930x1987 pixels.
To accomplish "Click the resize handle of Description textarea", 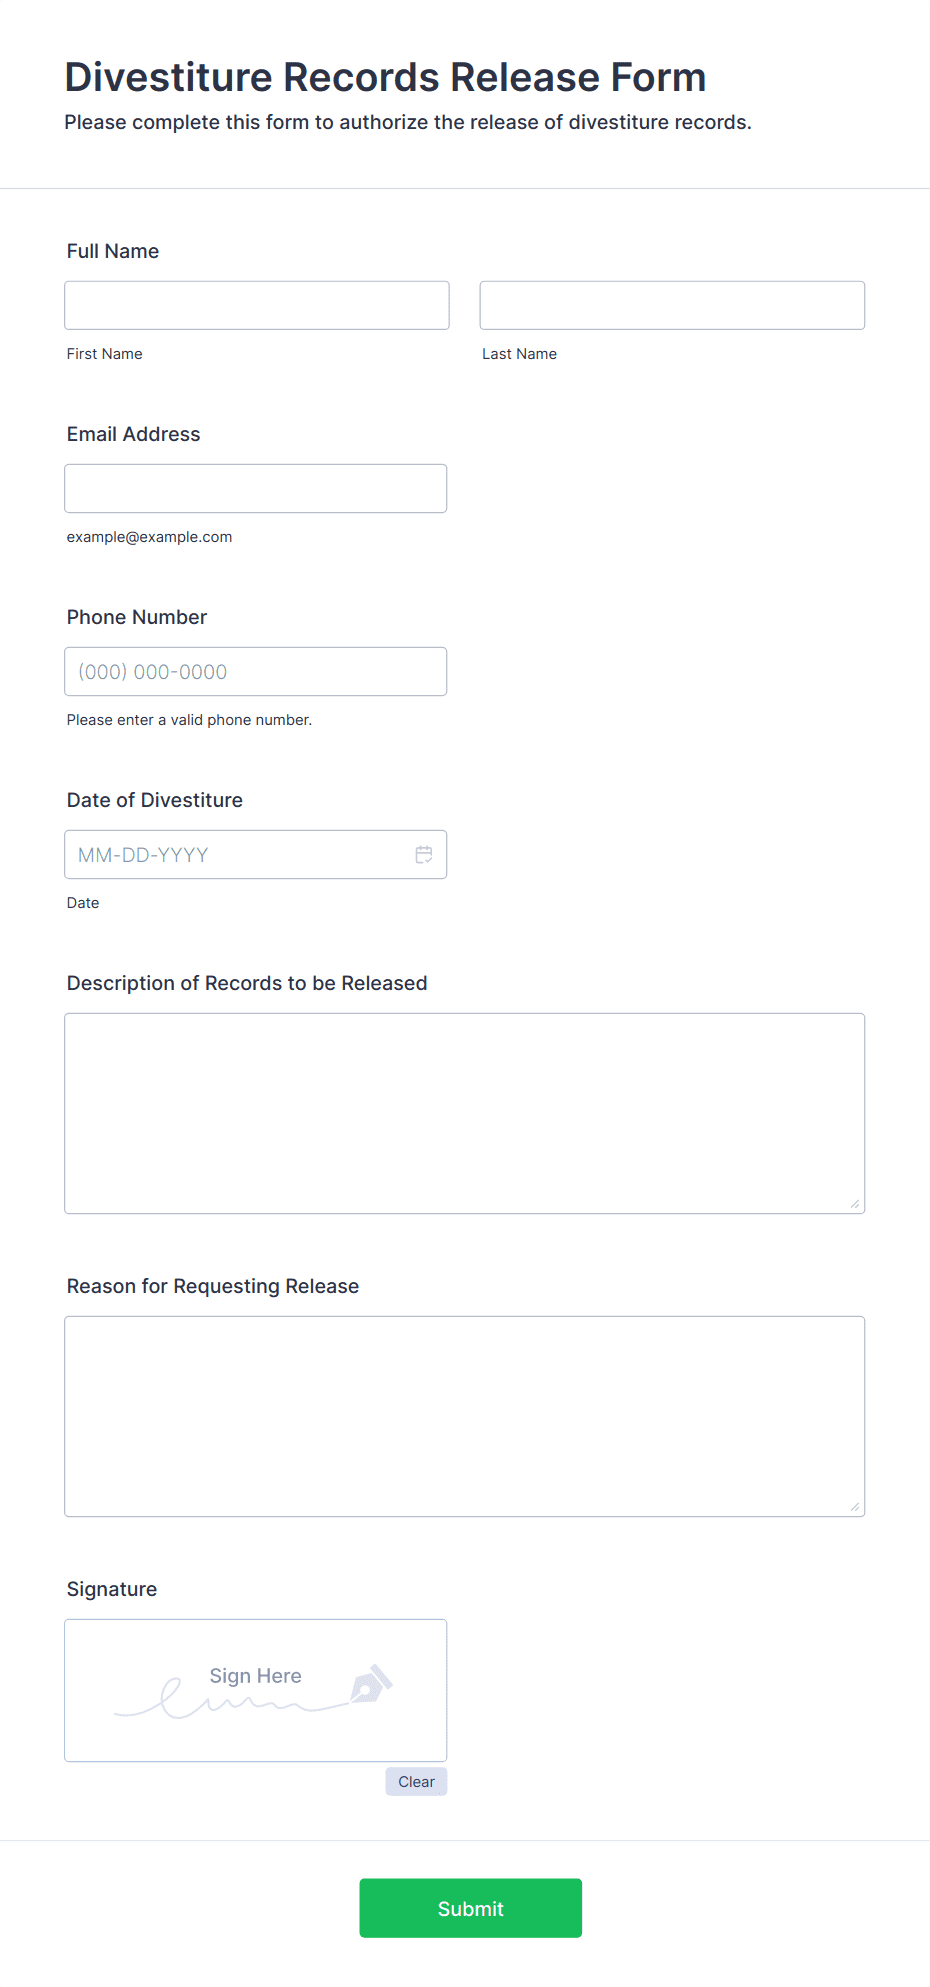I will coord(855,1204).
